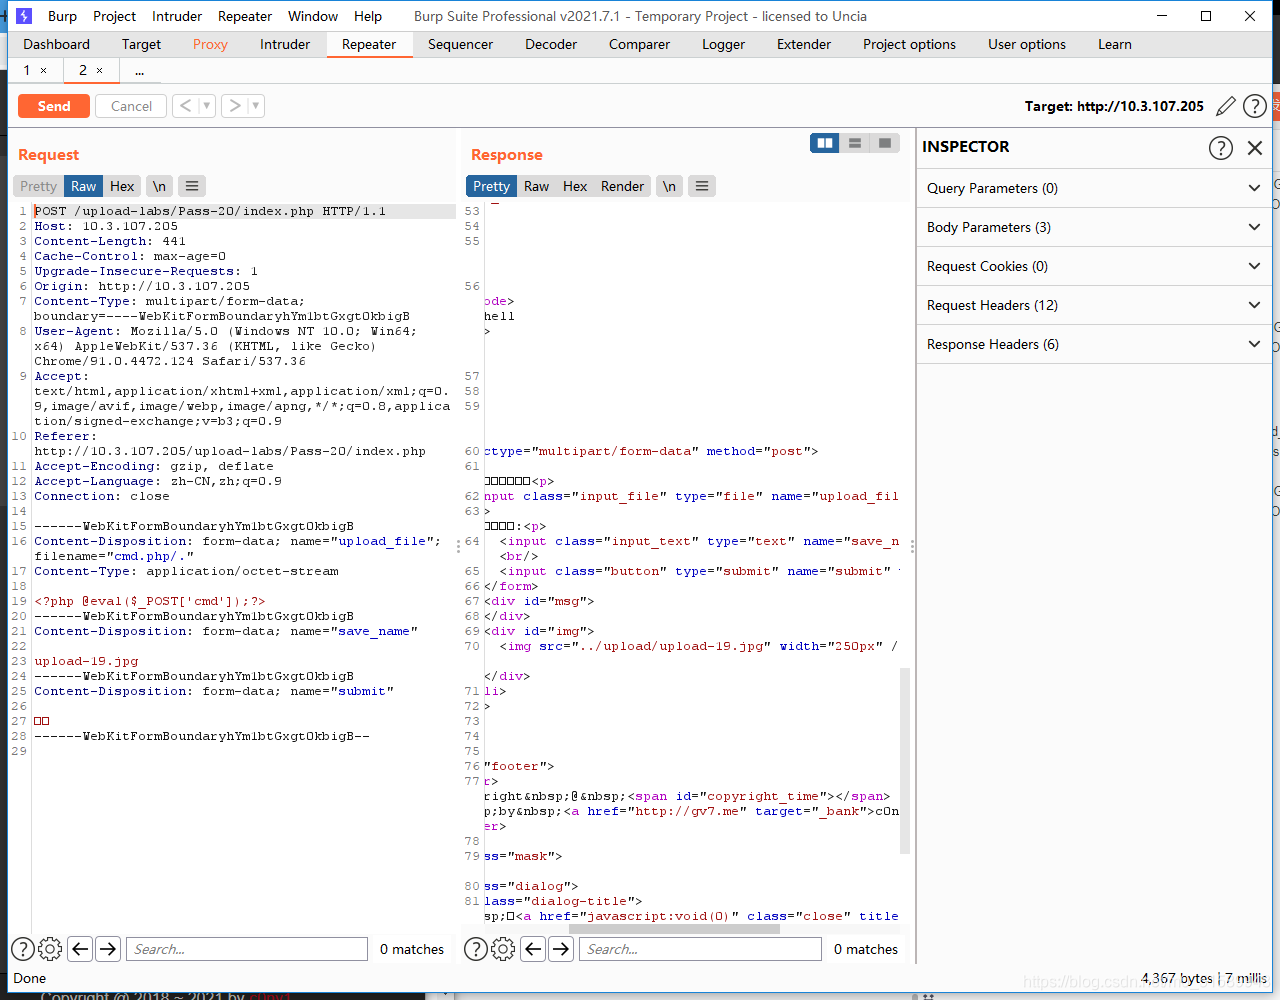Image resolution: width=1280 pixels, height=1000 pixels.
Task: Select Raw view in Response pane
Action: click(x=537, y=186)
